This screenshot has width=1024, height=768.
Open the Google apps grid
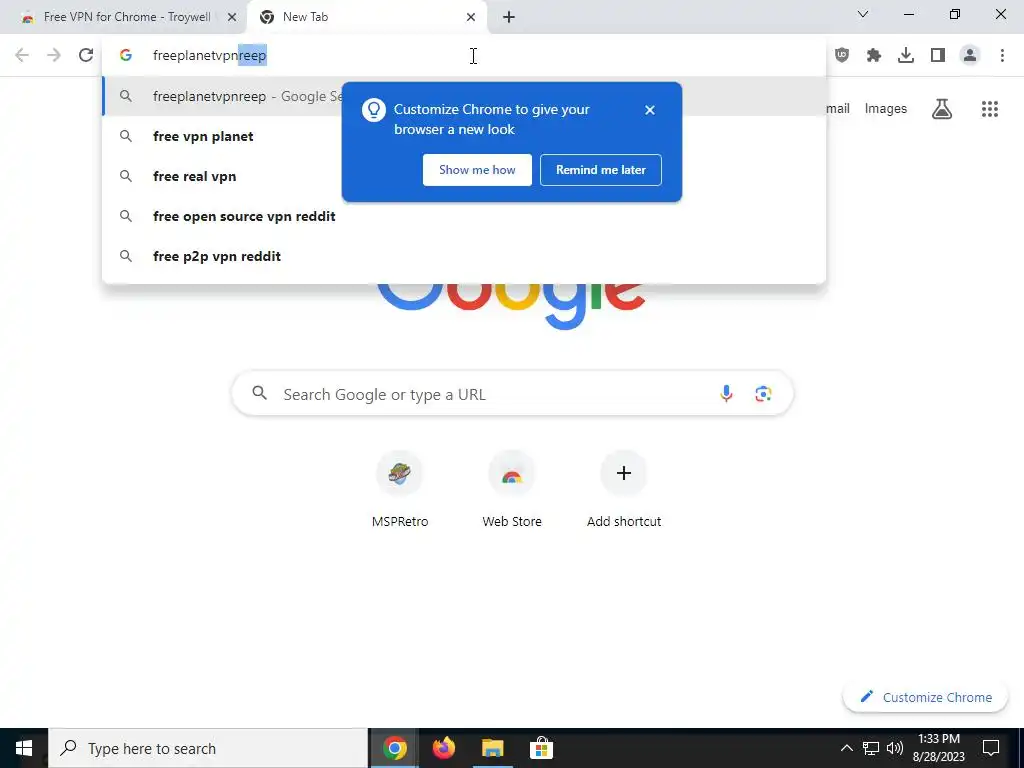click(x=990, y=109)
